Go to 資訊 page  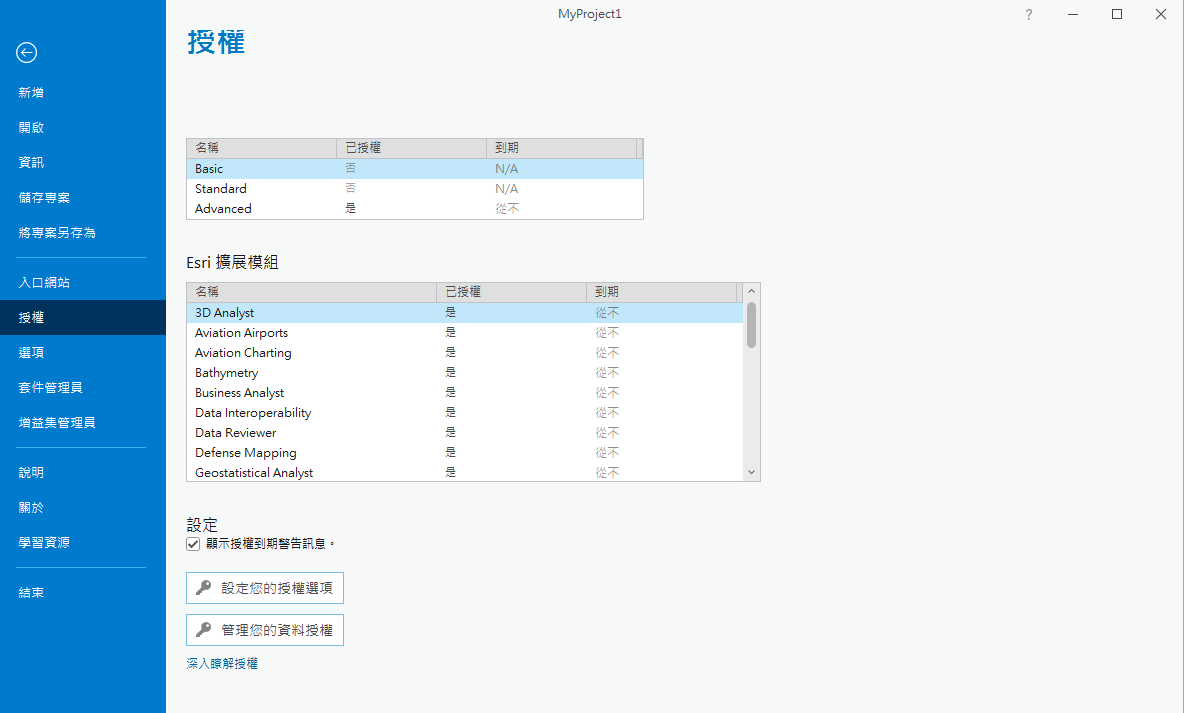tap(31, 162)
